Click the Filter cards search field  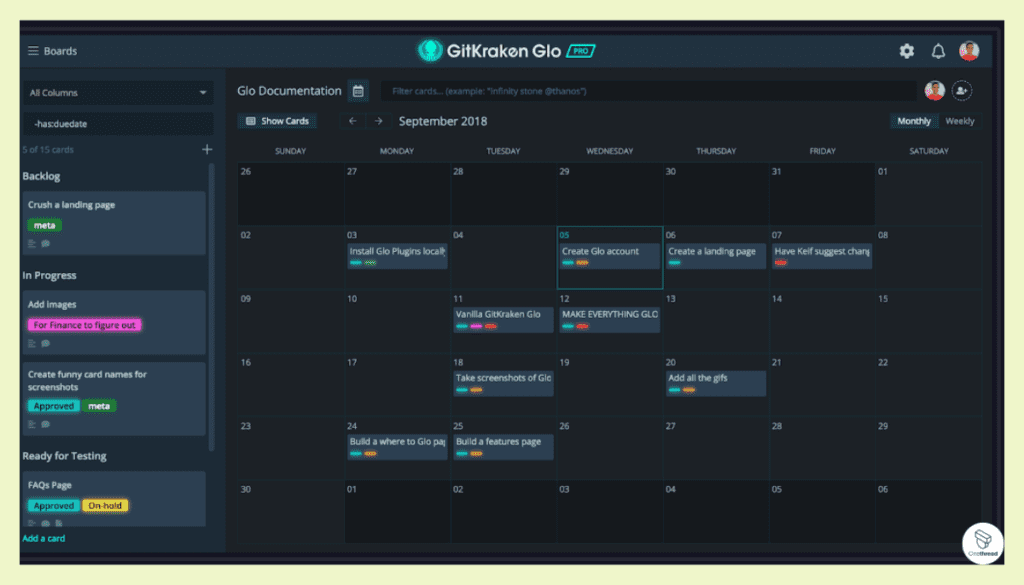point(648,91)
